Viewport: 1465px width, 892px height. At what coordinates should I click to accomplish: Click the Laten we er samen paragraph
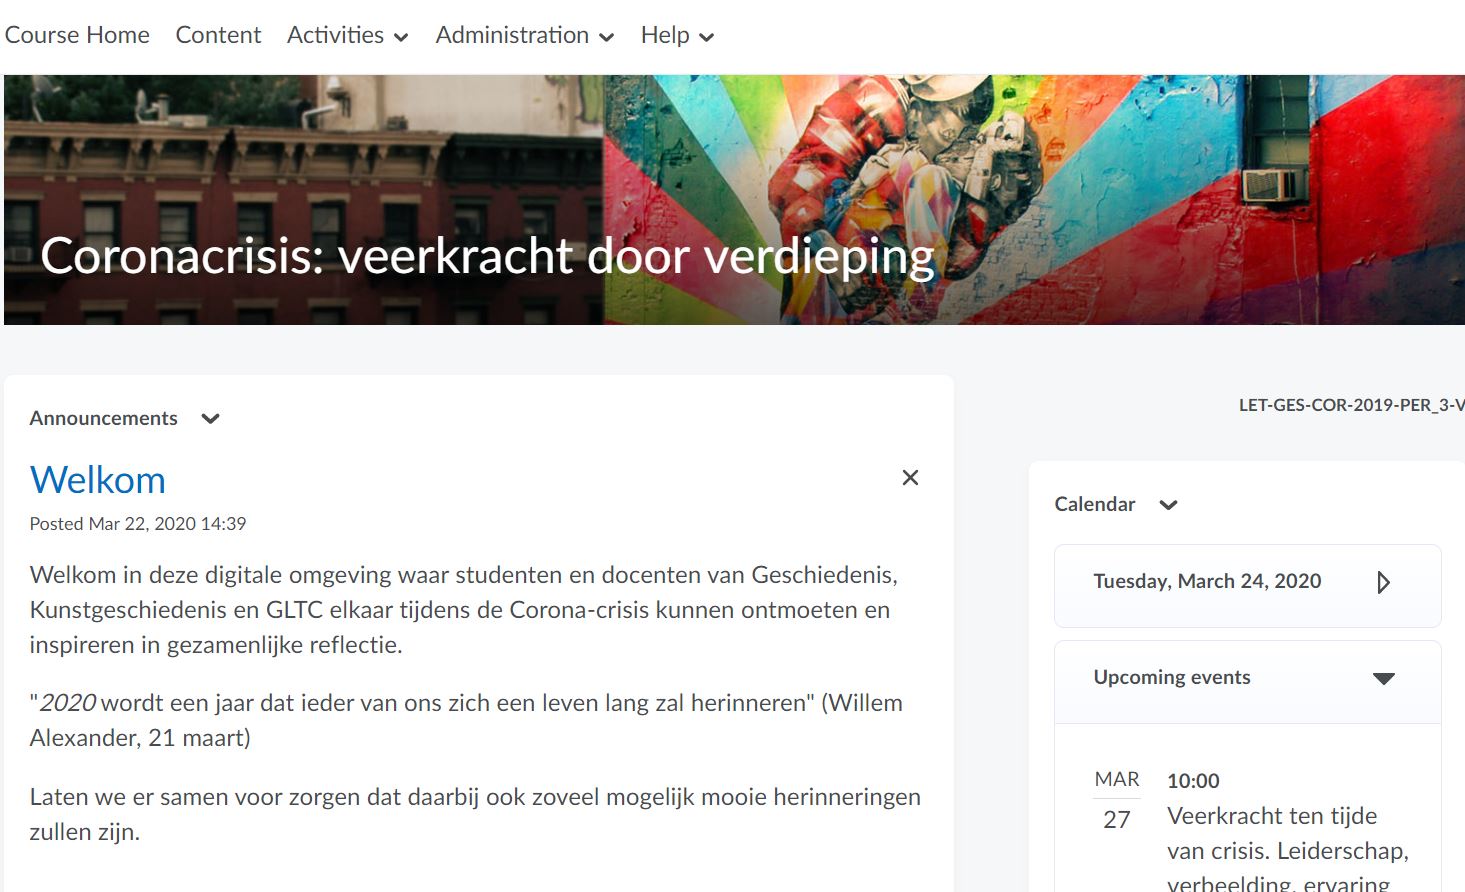475,814
